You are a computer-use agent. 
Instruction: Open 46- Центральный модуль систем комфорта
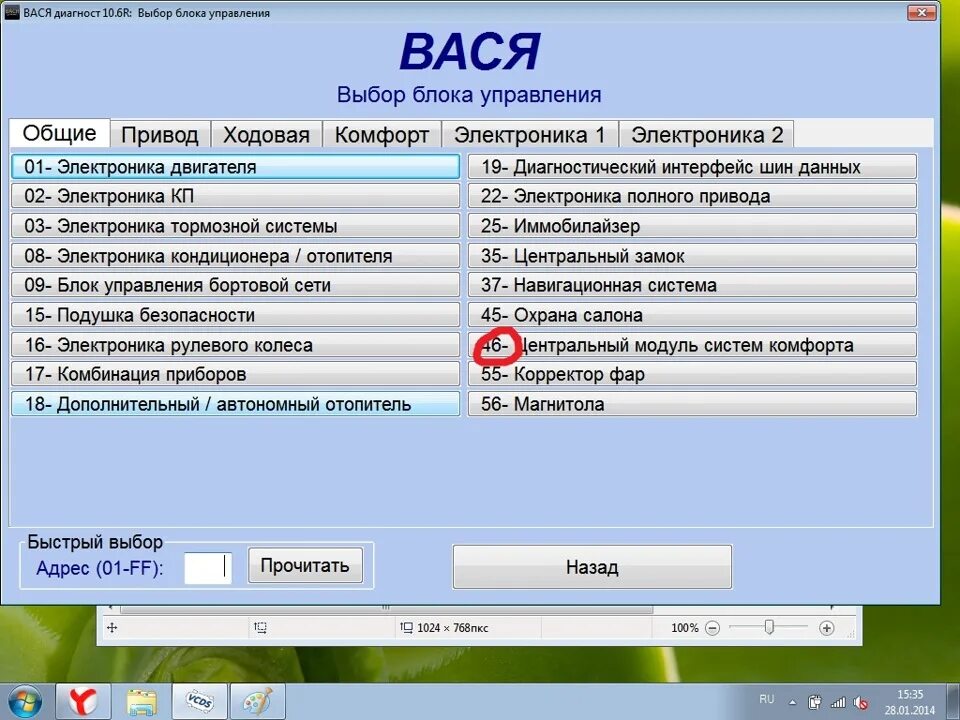point(692,345)
